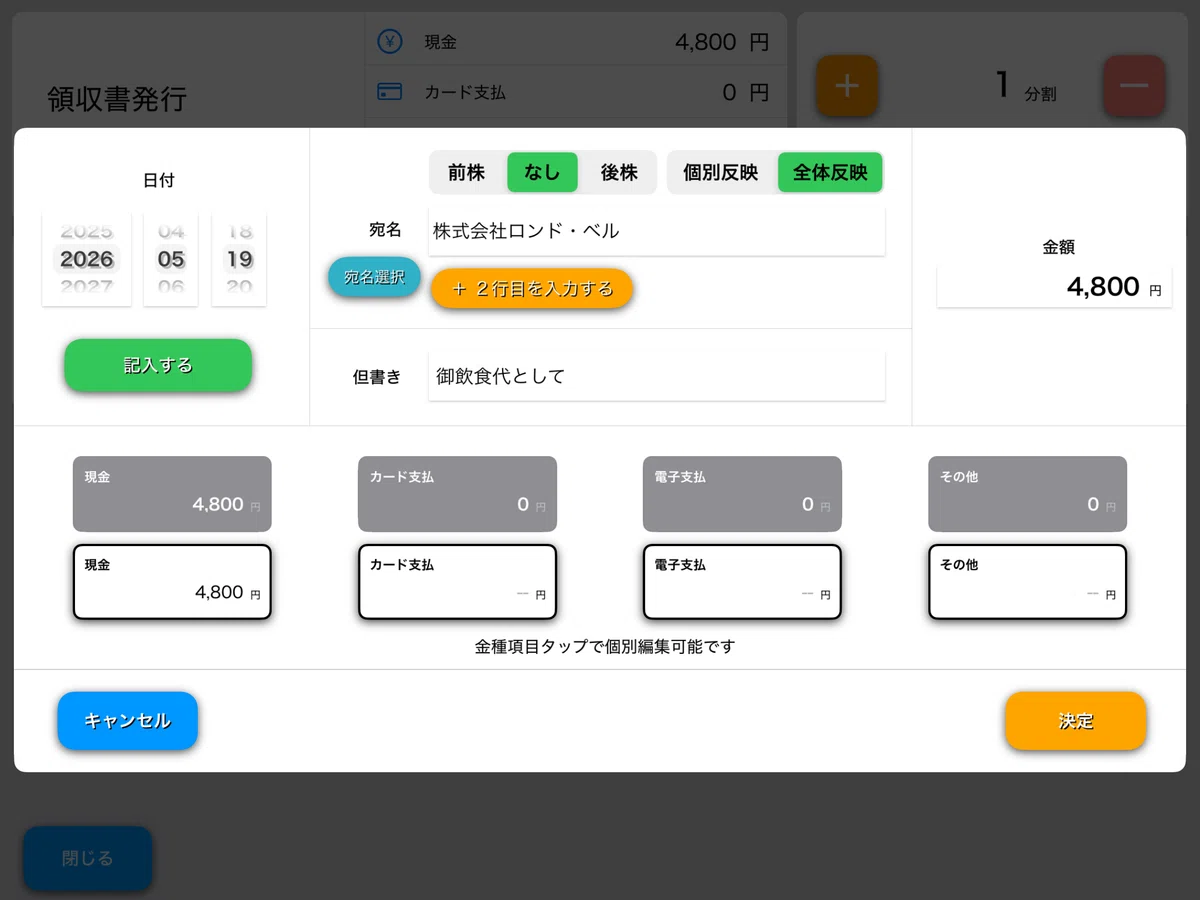Click gray 電子支払 0 summary card
The width and height of the screenshot is (1200, 900).
coord(742,494)
